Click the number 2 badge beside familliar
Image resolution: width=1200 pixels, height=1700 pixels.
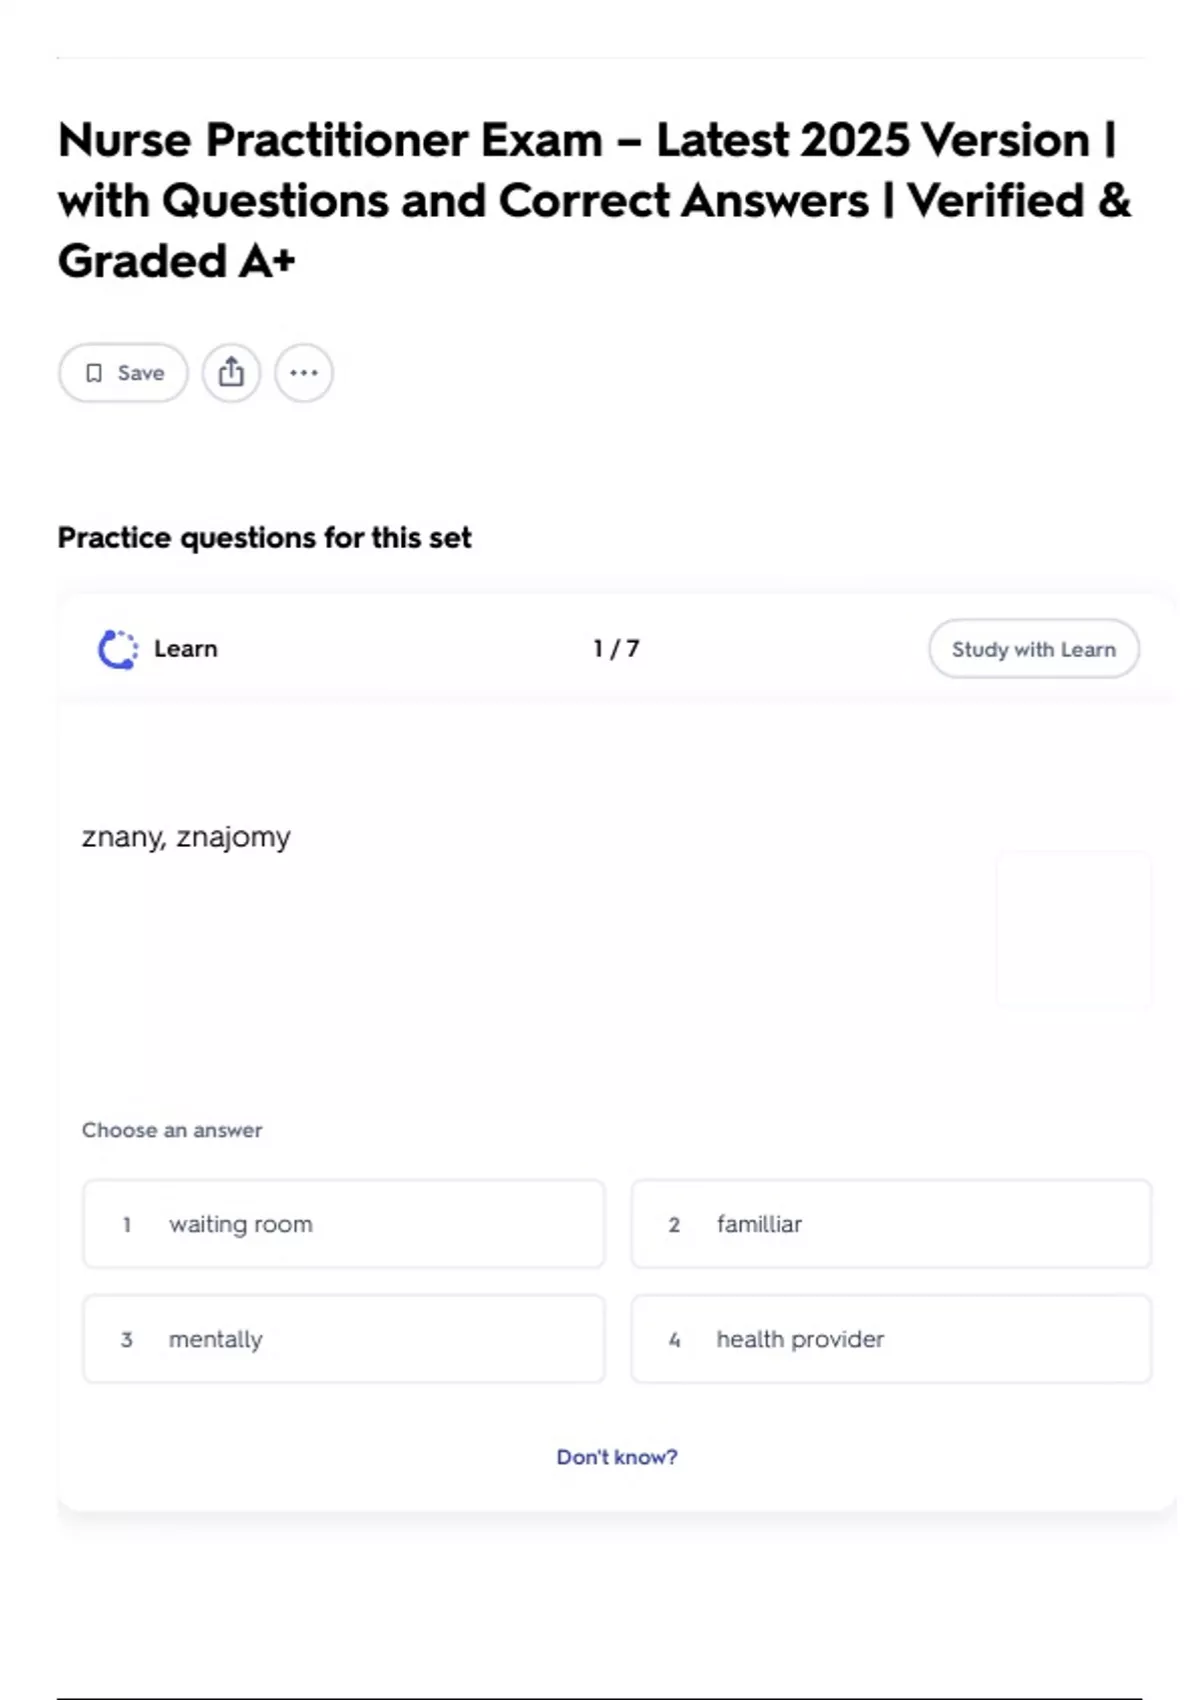pos(674,1225)
